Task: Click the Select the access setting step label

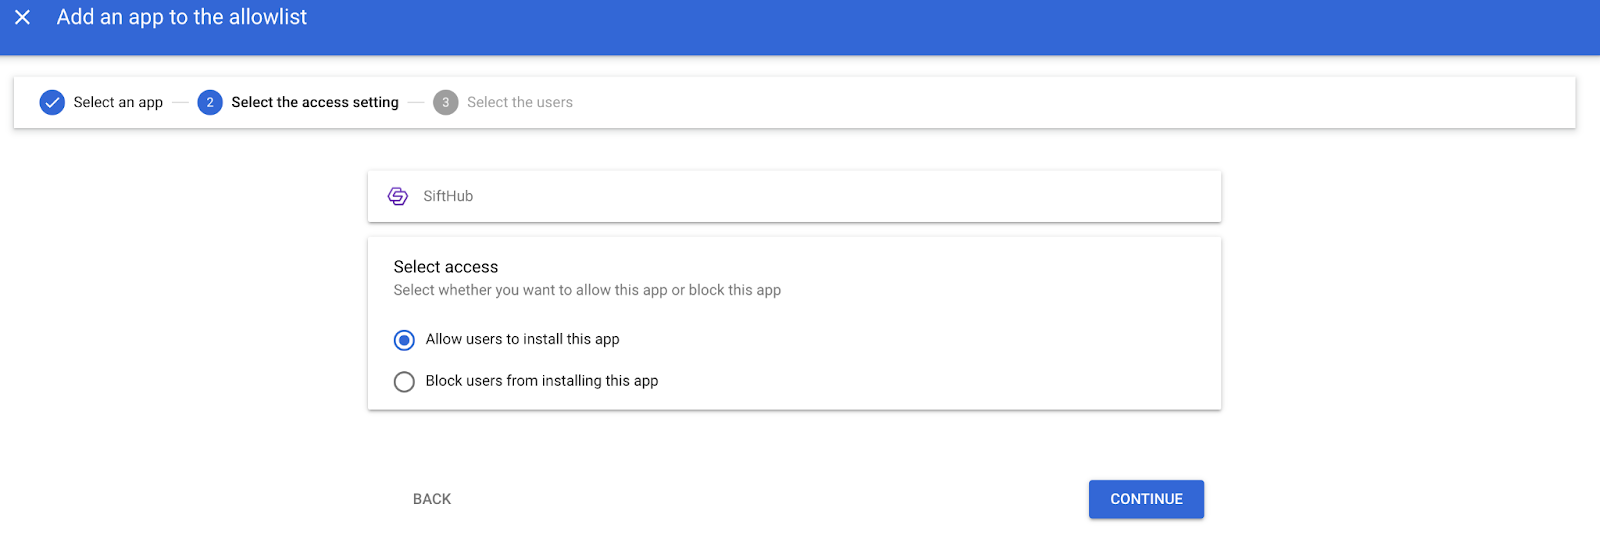Action: point(315,102)
